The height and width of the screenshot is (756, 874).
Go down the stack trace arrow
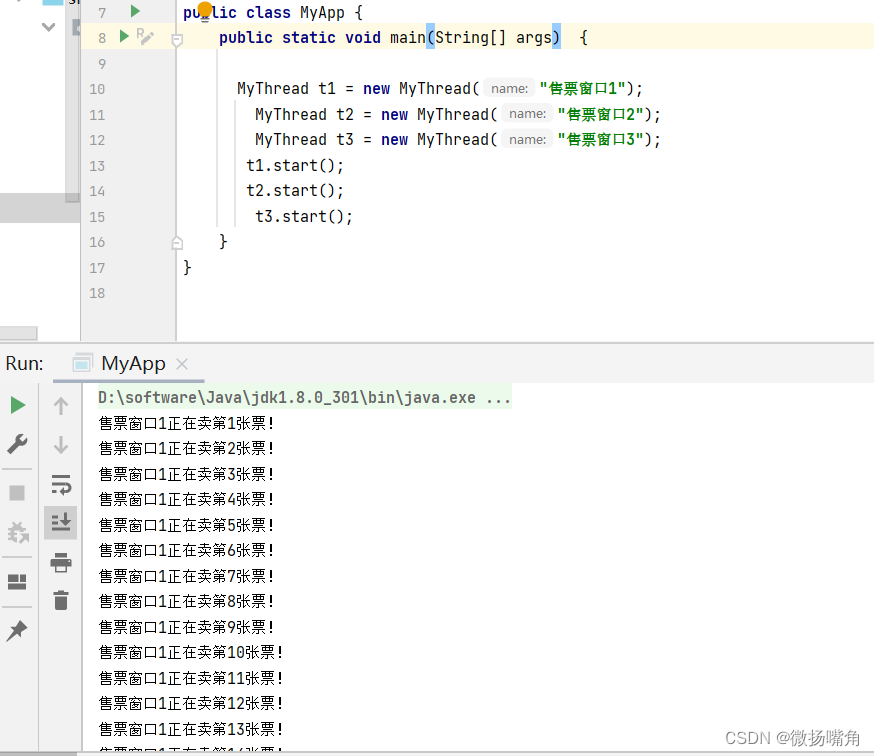pos(61,445)
